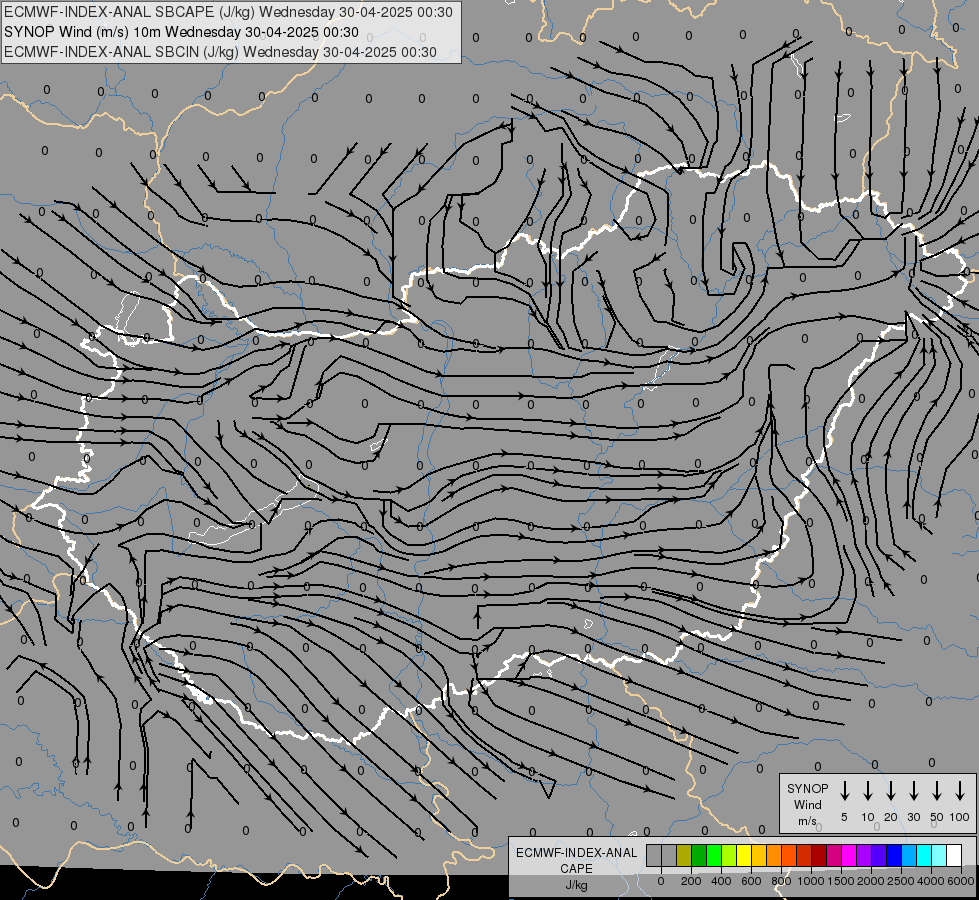Click the wind arrow above the 100 label
The height and width of the screenshot is (900, 979).
click(x=960, y=791)
